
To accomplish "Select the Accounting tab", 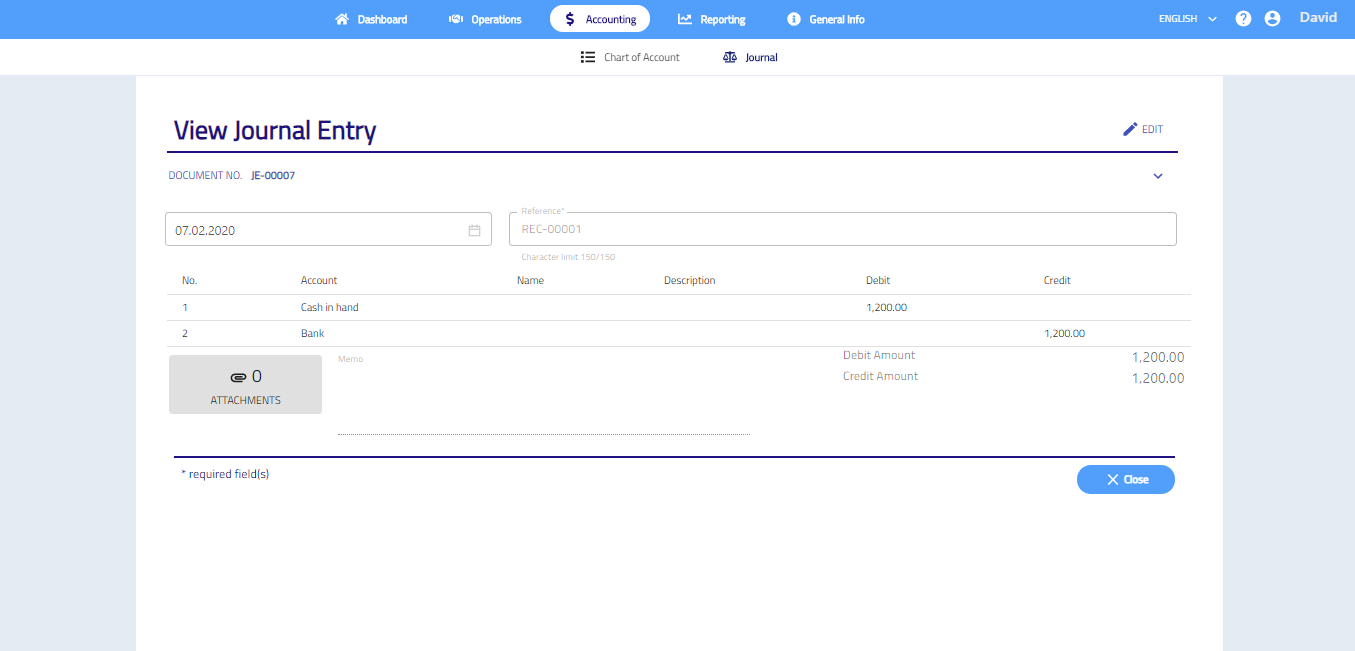I will tap(600, 19).
